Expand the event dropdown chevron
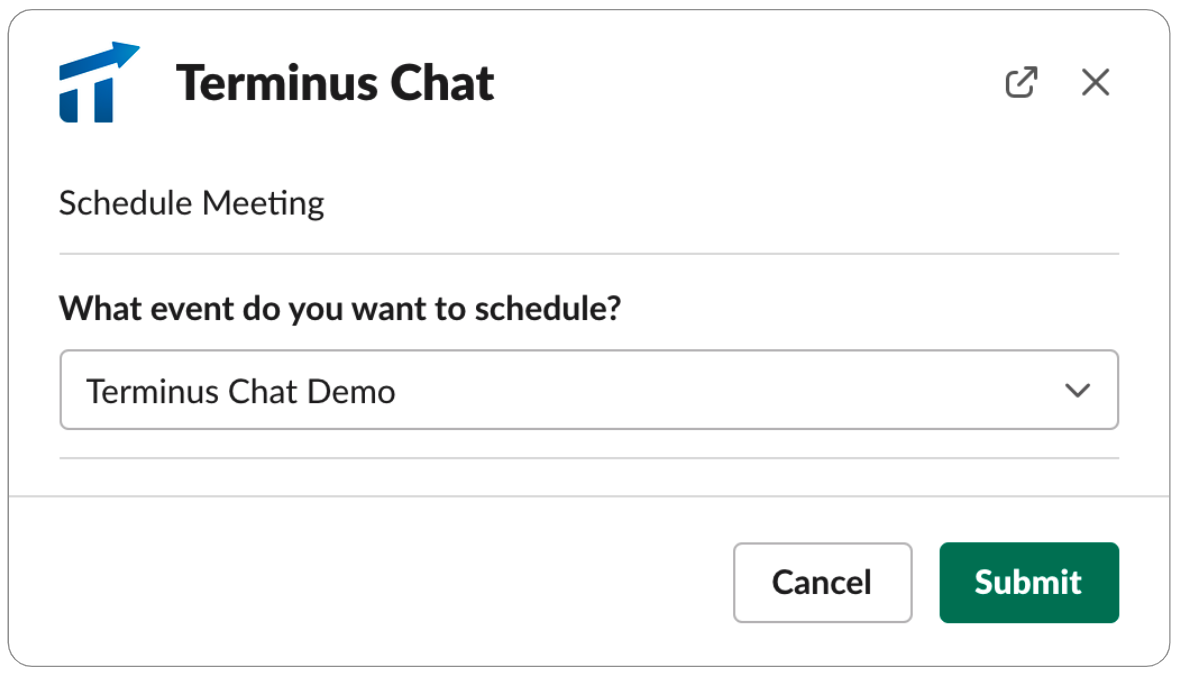Viewport: 1191px width, 684px height. (x=1077, y=390)
